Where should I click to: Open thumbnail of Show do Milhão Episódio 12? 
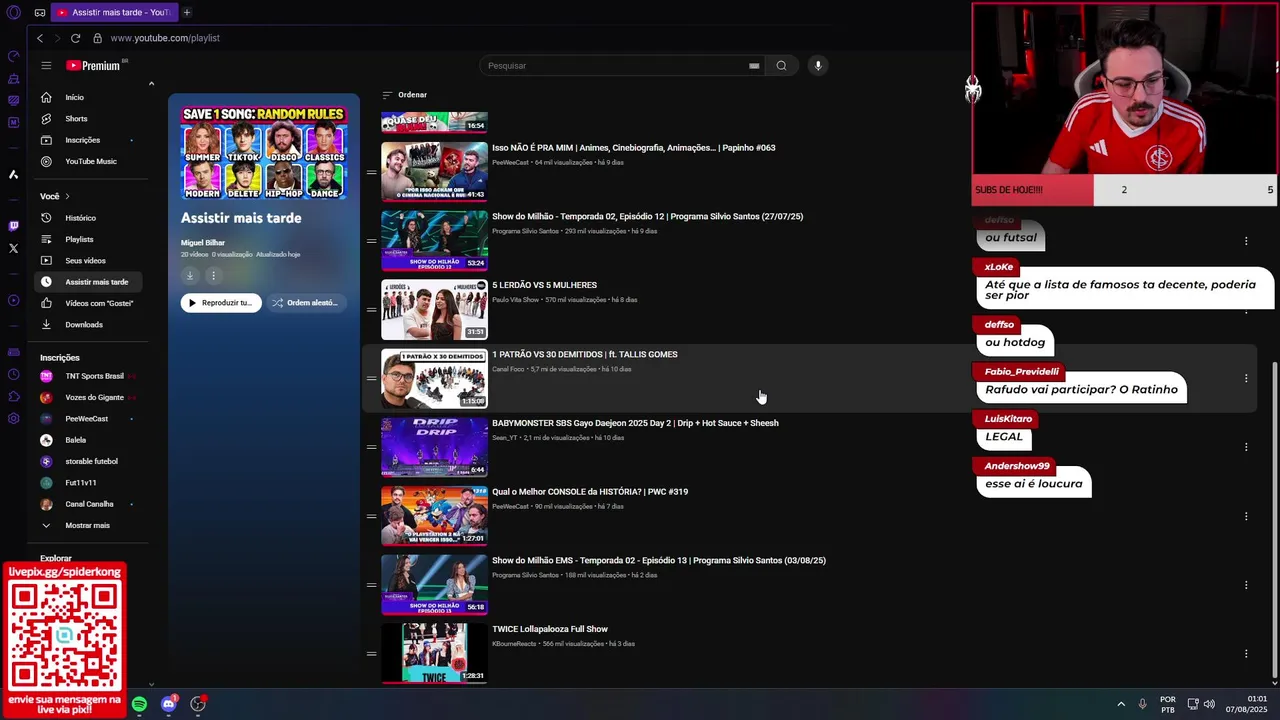click(434, 240)
